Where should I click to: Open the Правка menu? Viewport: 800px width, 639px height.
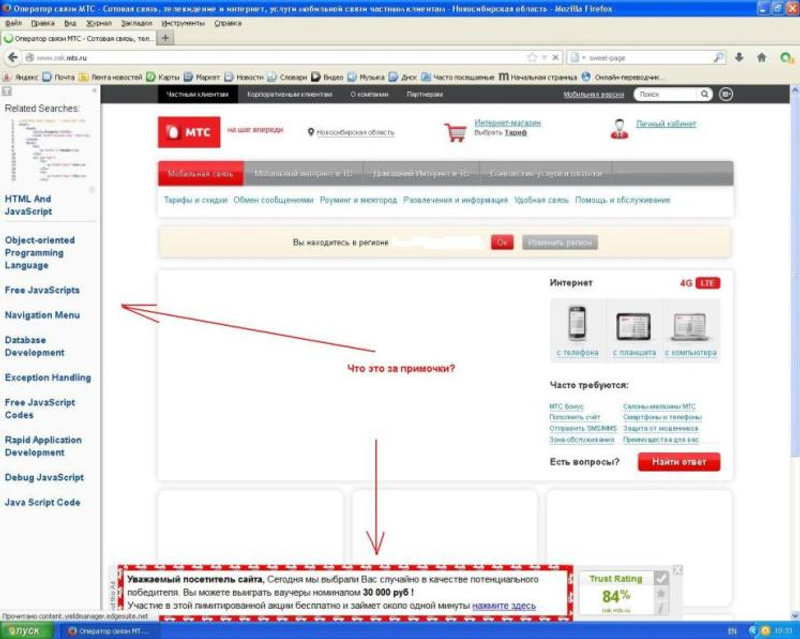pos(43,23)
